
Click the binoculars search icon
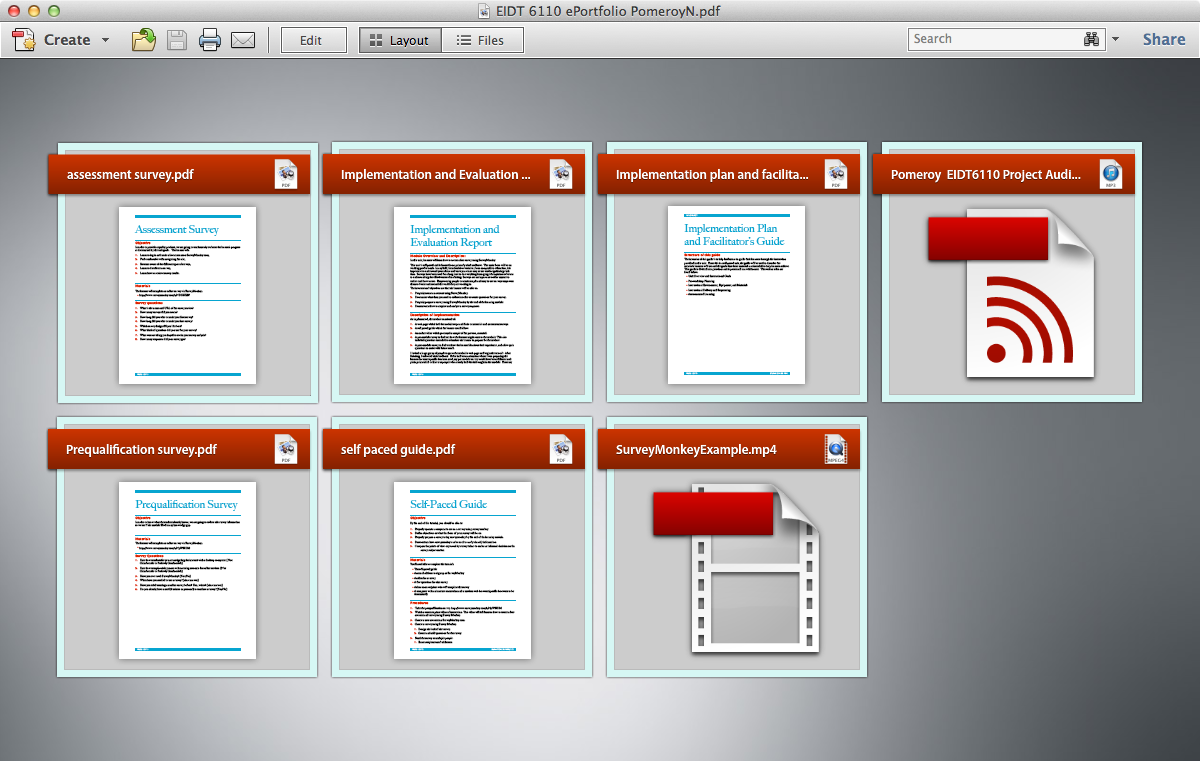1091,39
